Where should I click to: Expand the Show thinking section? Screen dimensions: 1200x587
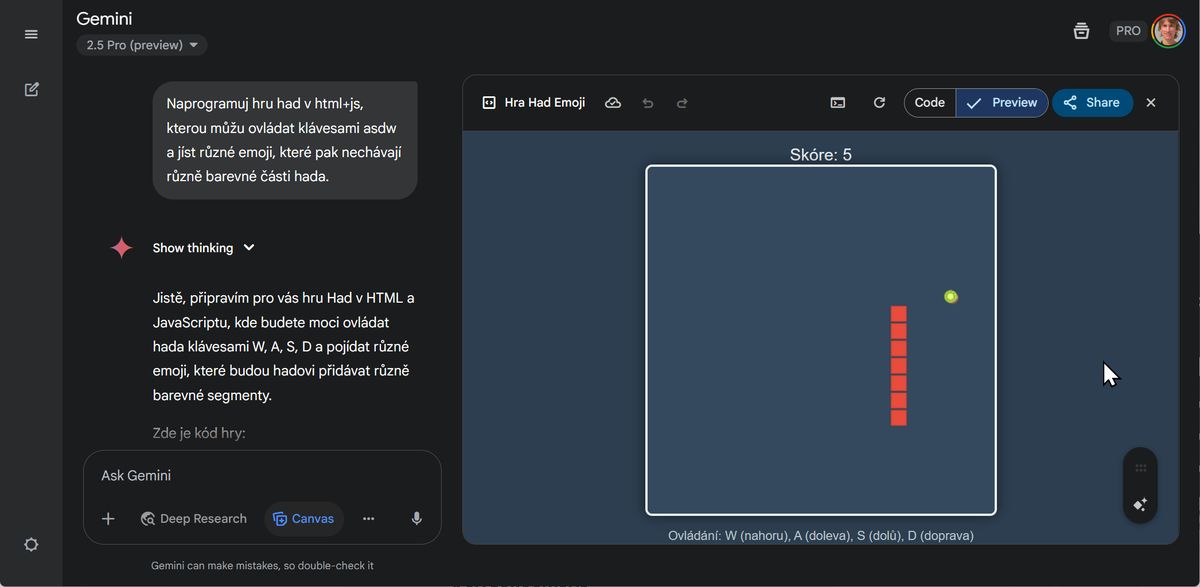(x=204, y=248)
